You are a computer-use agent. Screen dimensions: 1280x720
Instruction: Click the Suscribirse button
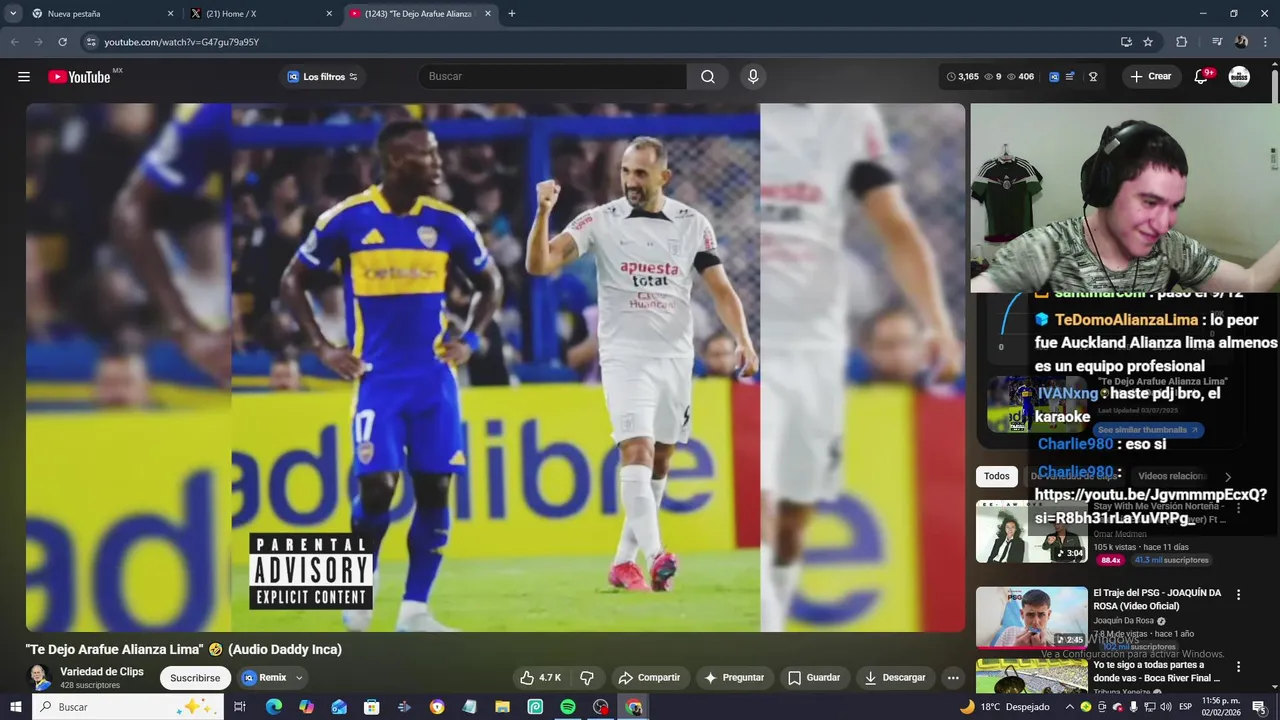point(195,678)
